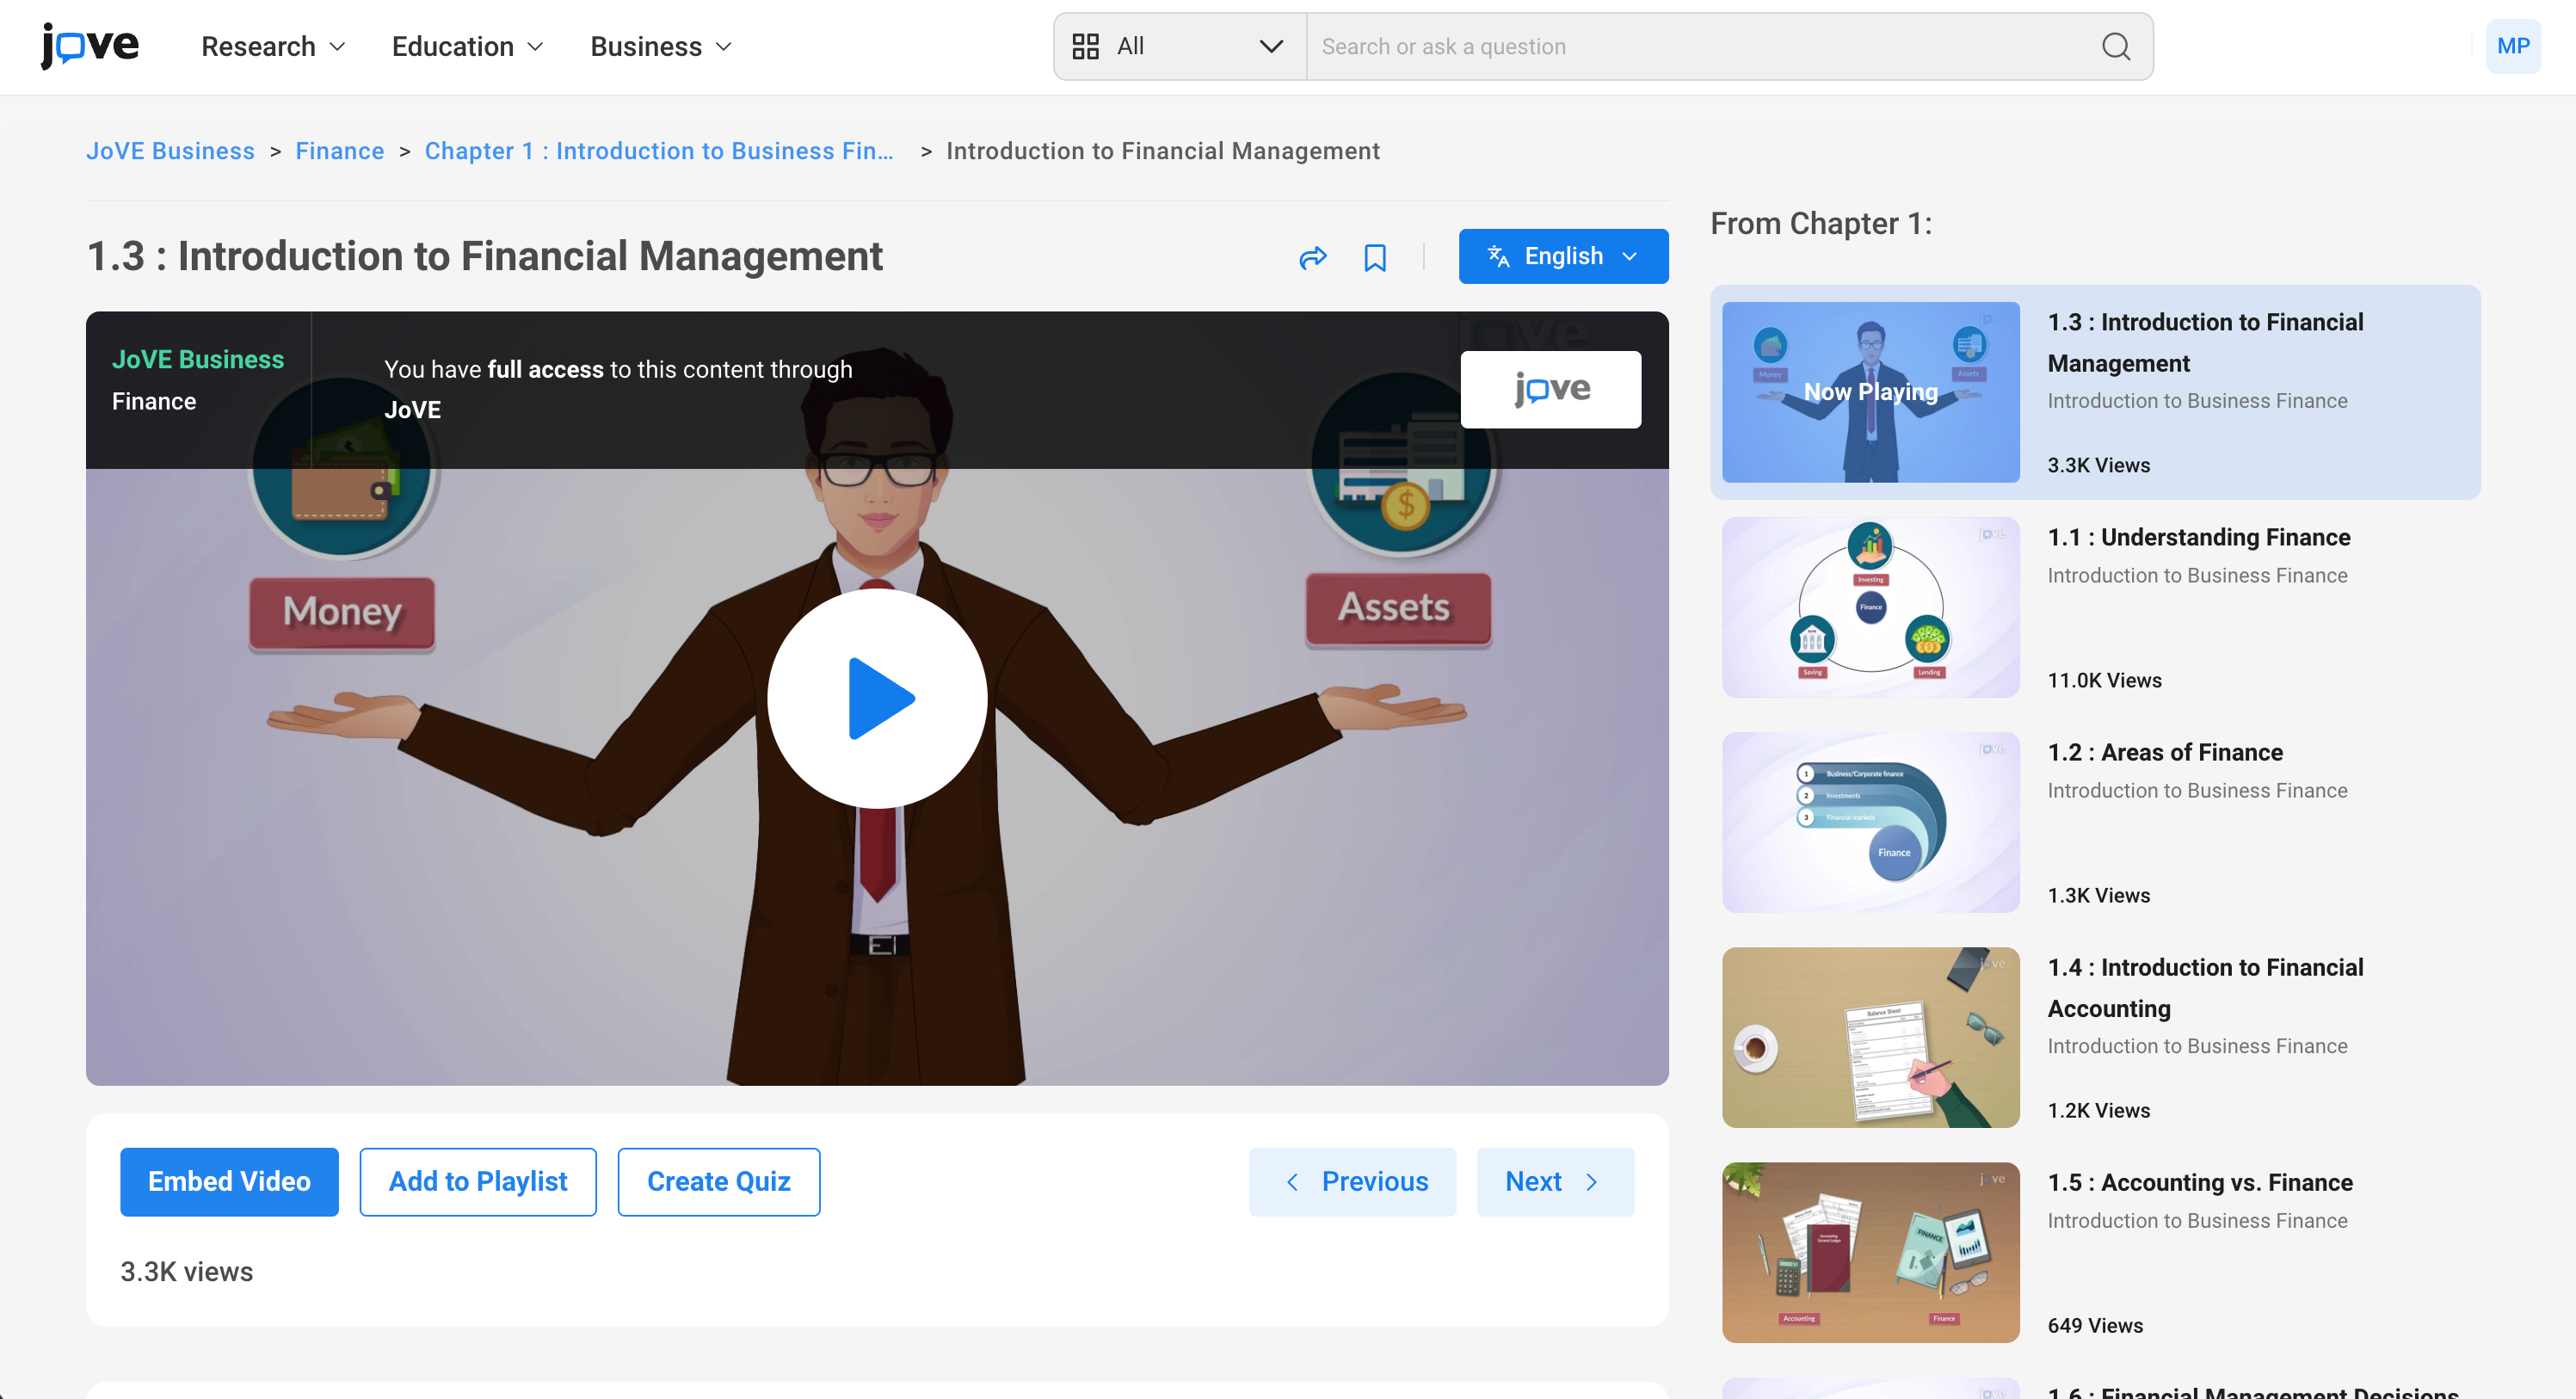Bookmark this video with the bookmark icon

tap(1375, 258)
